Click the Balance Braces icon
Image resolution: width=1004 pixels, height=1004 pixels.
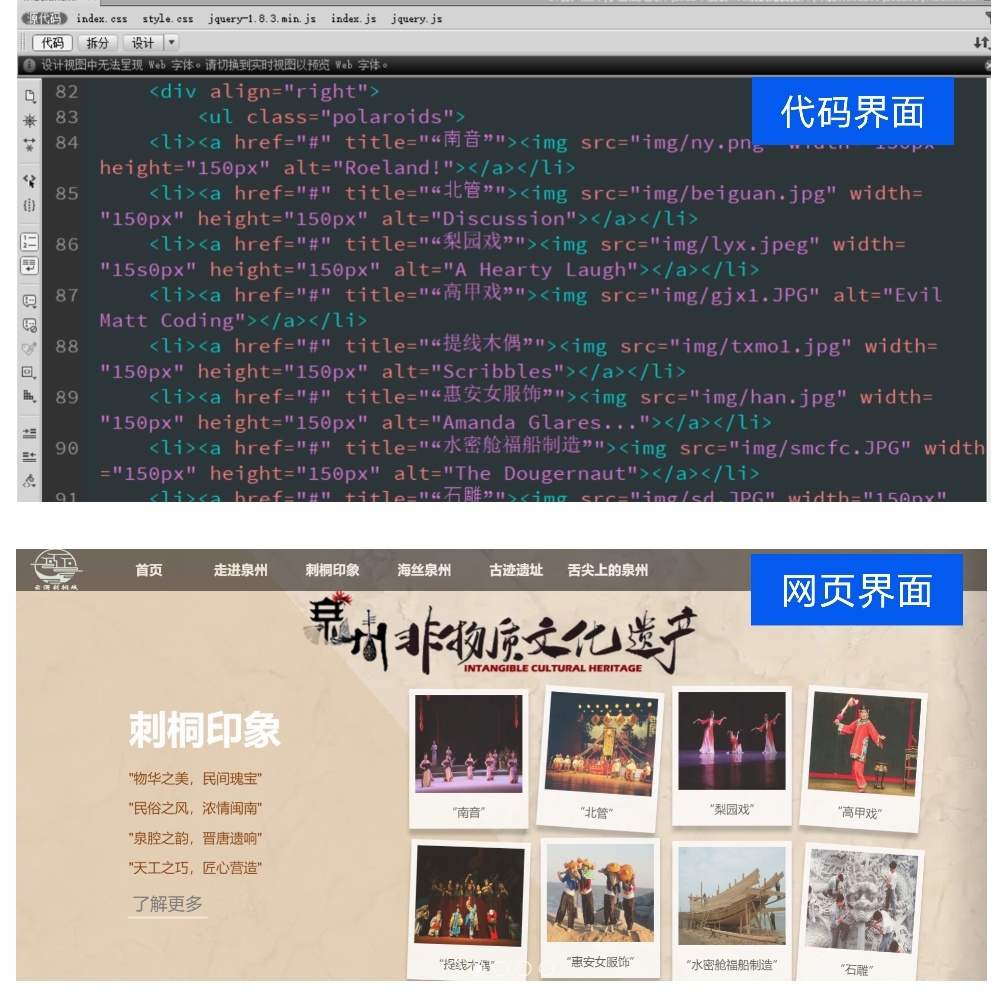pos(30,205)
